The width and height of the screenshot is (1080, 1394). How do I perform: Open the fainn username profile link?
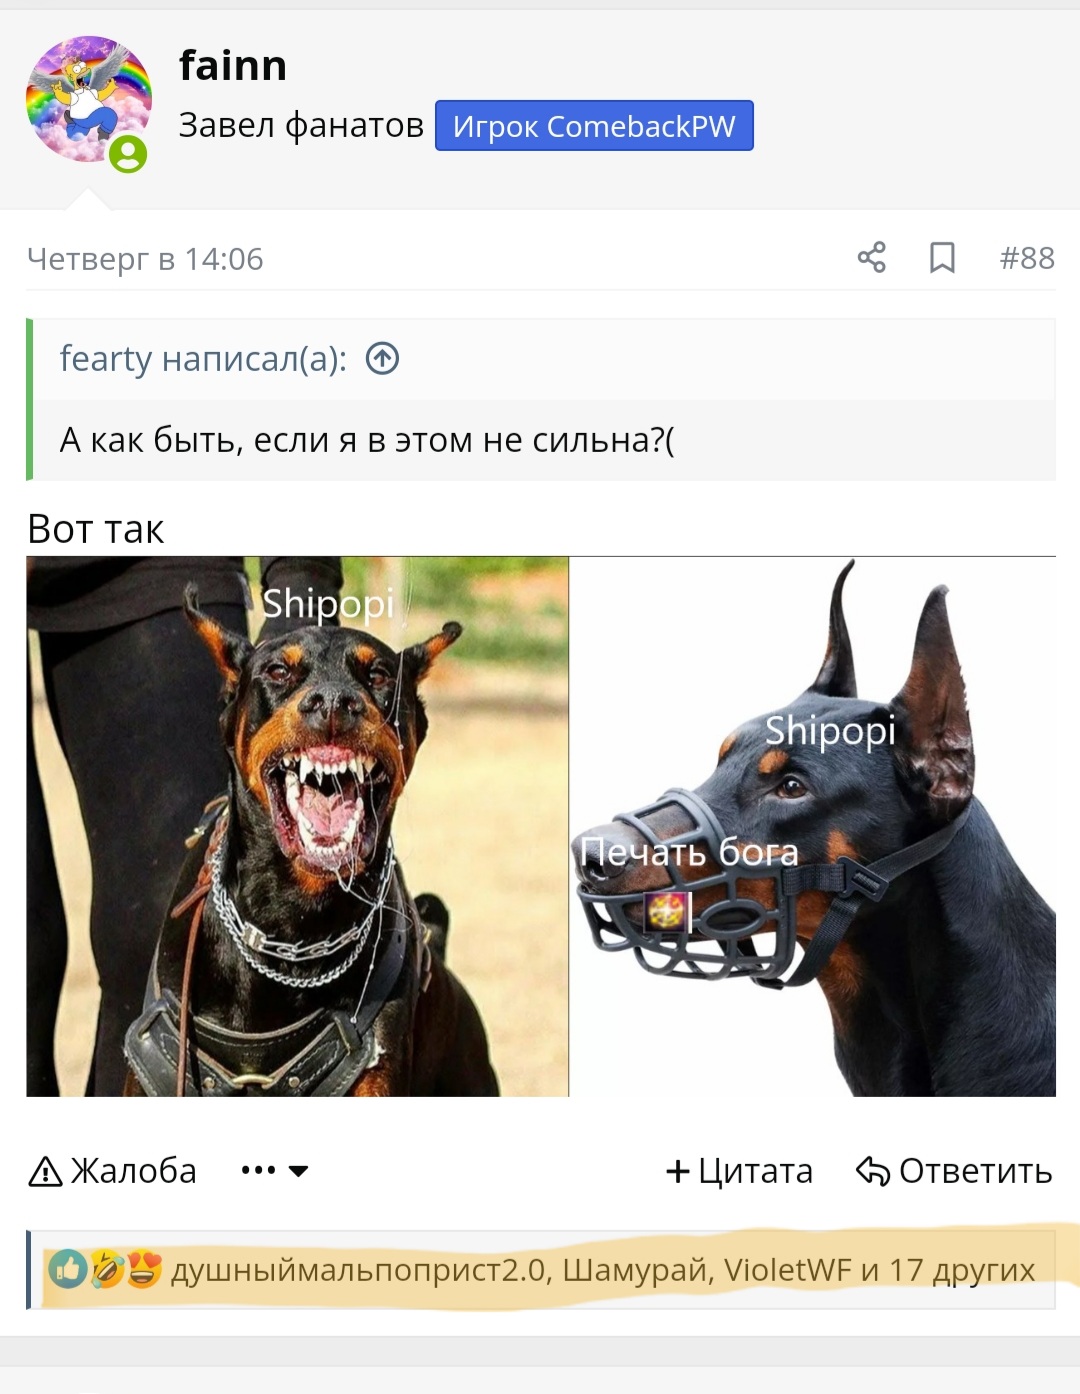(x=233, y=66)
